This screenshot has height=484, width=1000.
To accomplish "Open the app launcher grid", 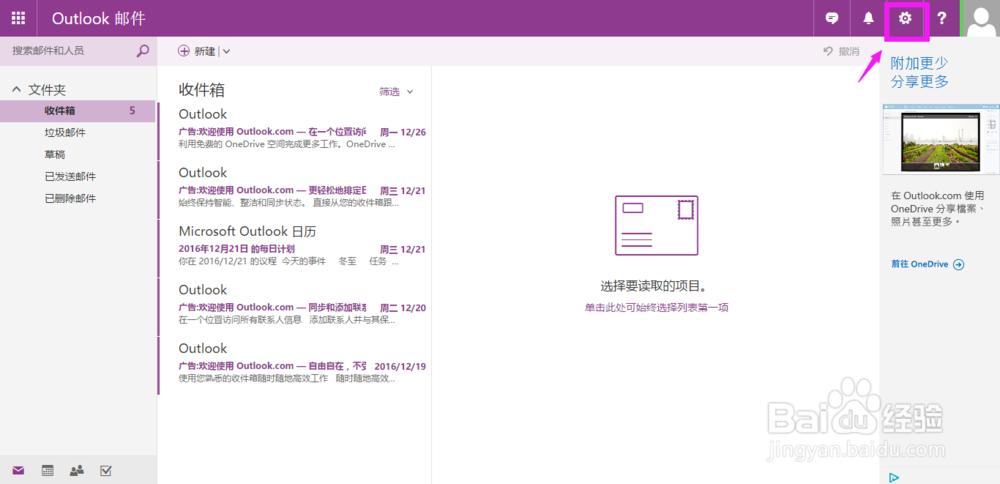I will (18, 18).
